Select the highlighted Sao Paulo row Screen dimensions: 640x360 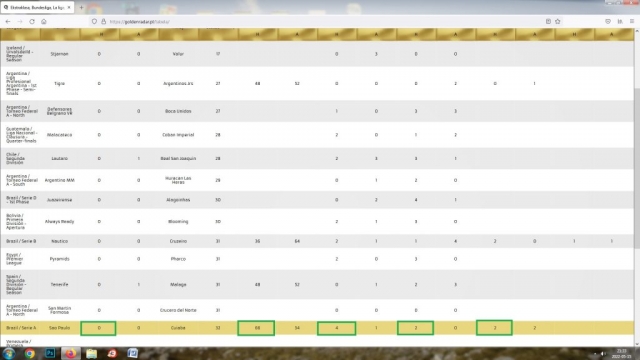[317, 328]
